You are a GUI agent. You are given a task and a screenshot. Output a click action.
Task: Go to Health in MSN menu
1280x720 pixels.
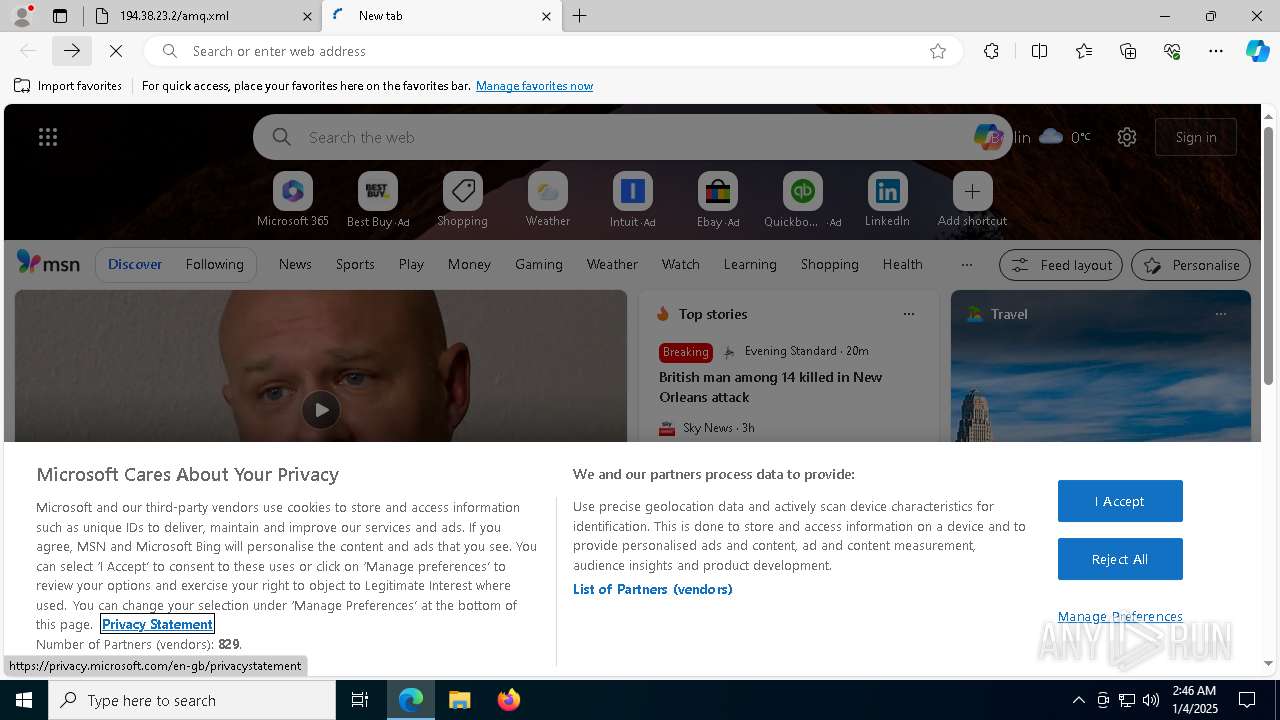pos(902,264)
